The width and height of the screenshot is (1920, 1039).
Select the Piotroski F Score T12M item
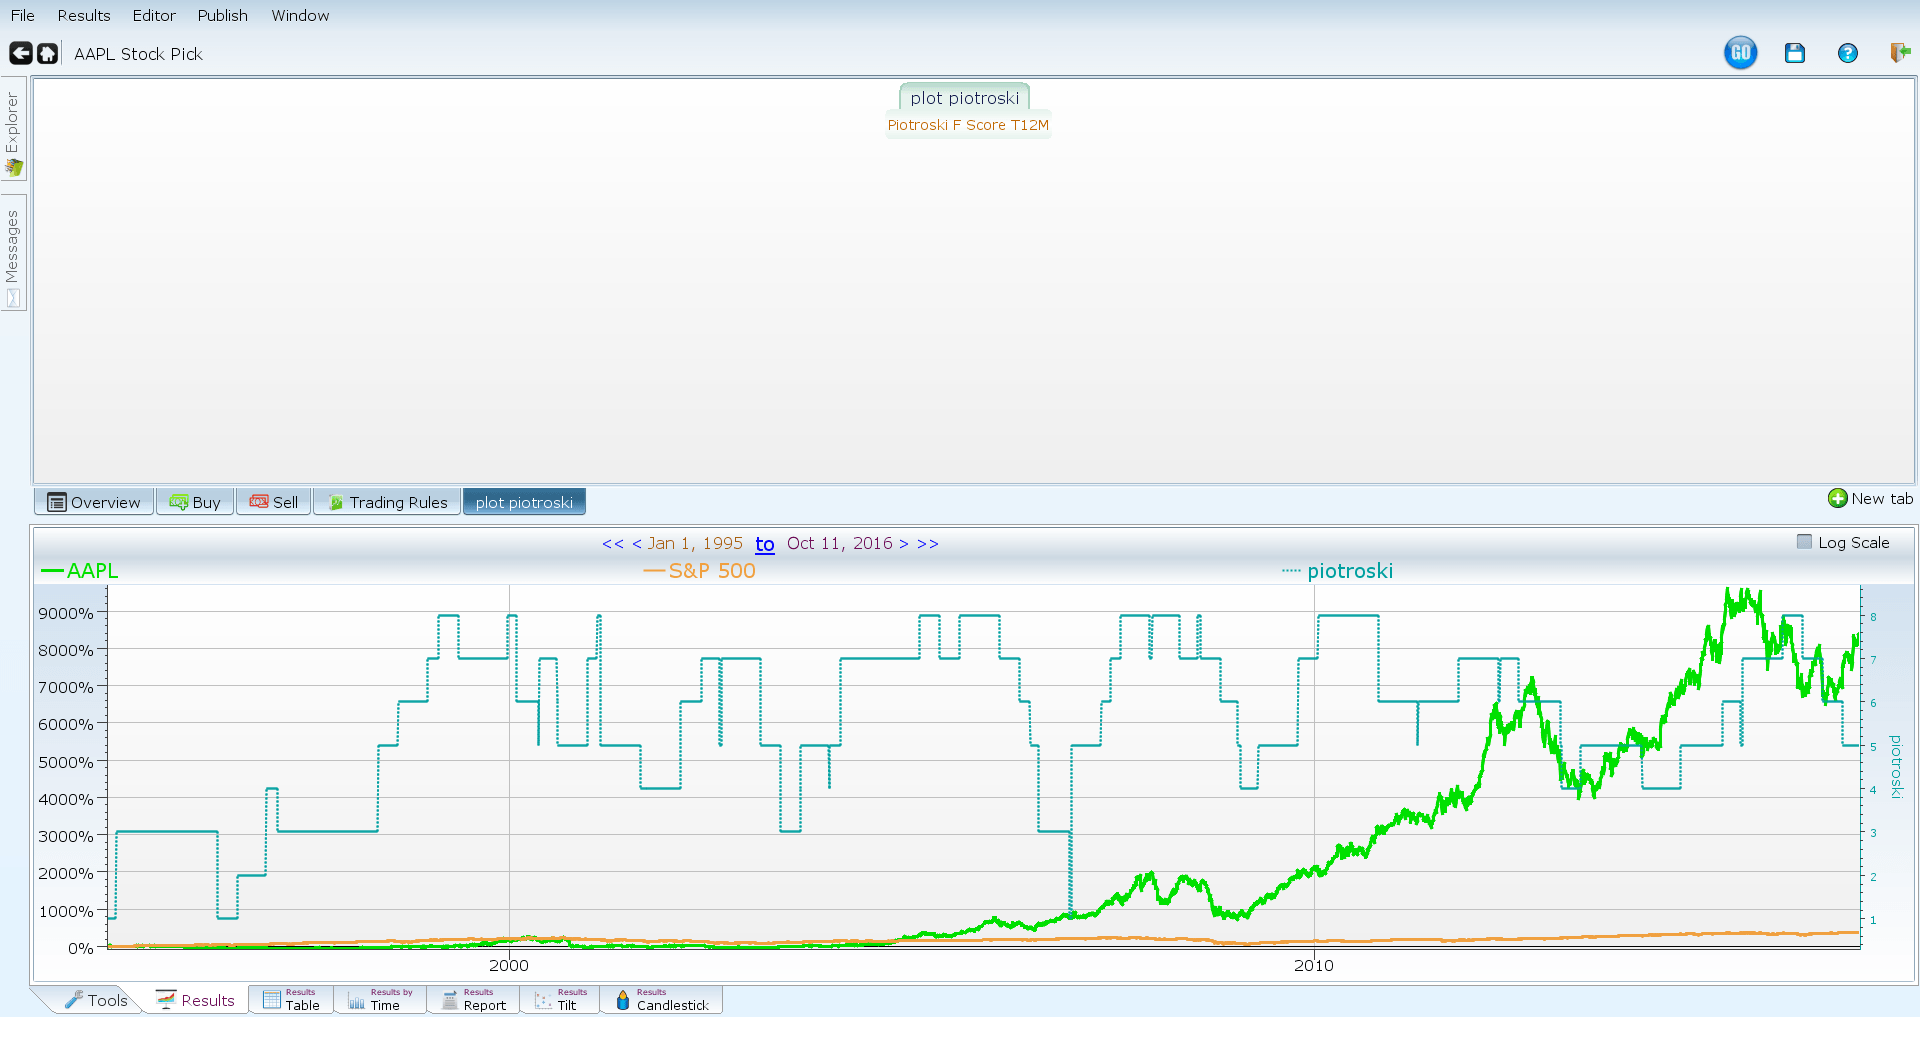968,125
